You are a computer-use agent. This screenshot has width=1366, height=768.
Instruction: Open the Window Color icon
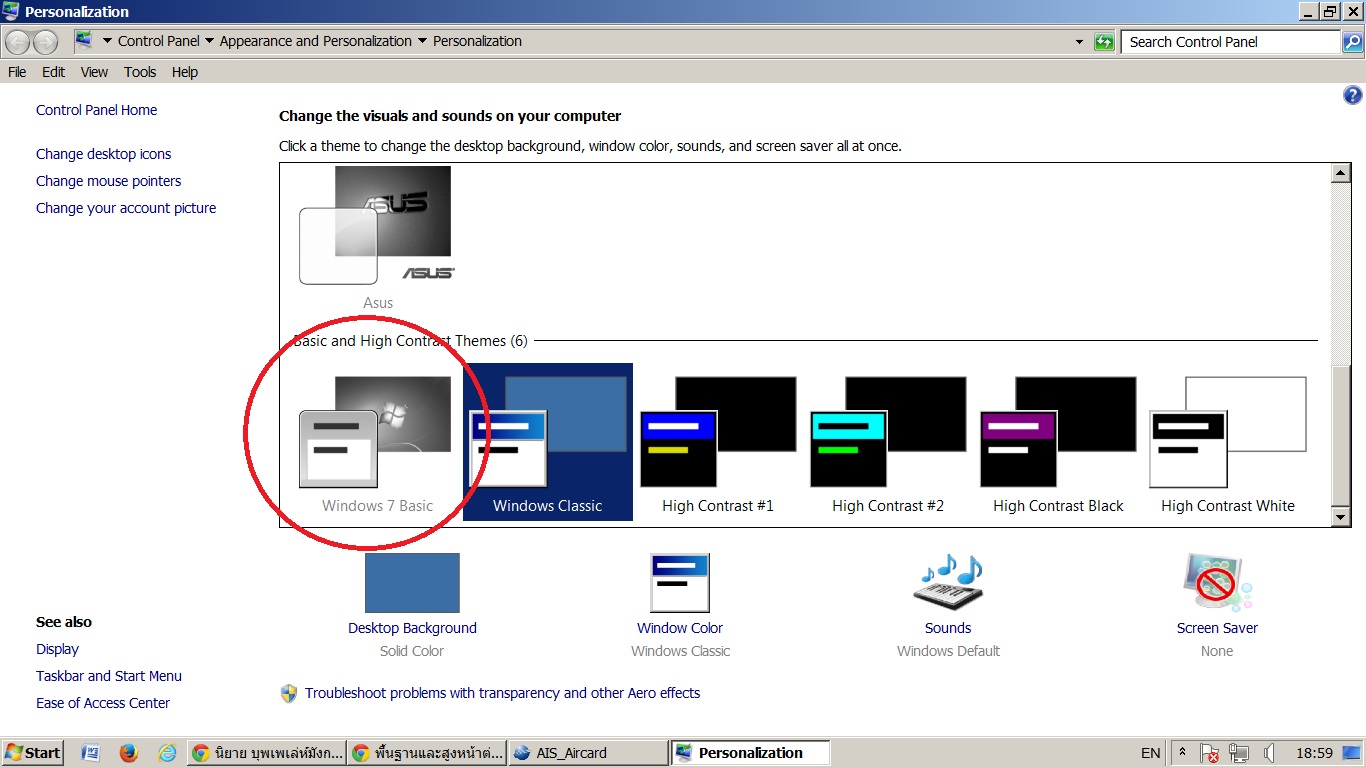pyautogui.click(x=680, y=583)
